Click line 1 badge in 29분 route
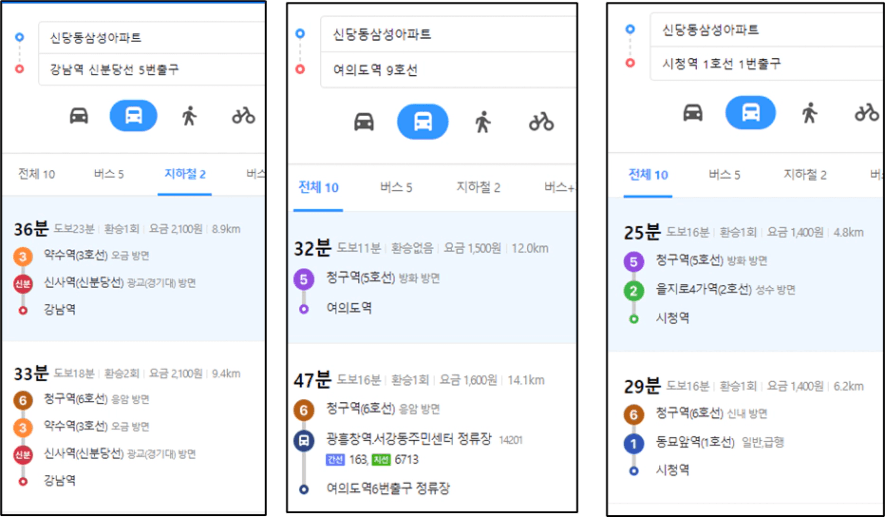This screenshot has height=517, width=885. point(633,444)
